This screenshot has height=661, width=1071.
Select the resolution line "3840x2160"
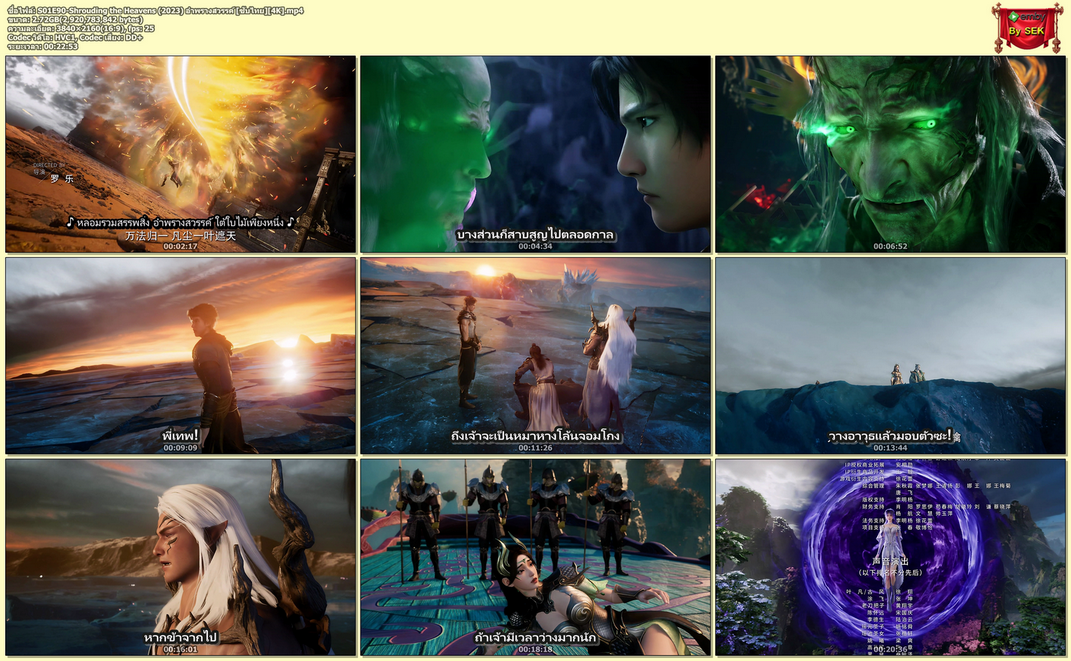tap(81, 29)
